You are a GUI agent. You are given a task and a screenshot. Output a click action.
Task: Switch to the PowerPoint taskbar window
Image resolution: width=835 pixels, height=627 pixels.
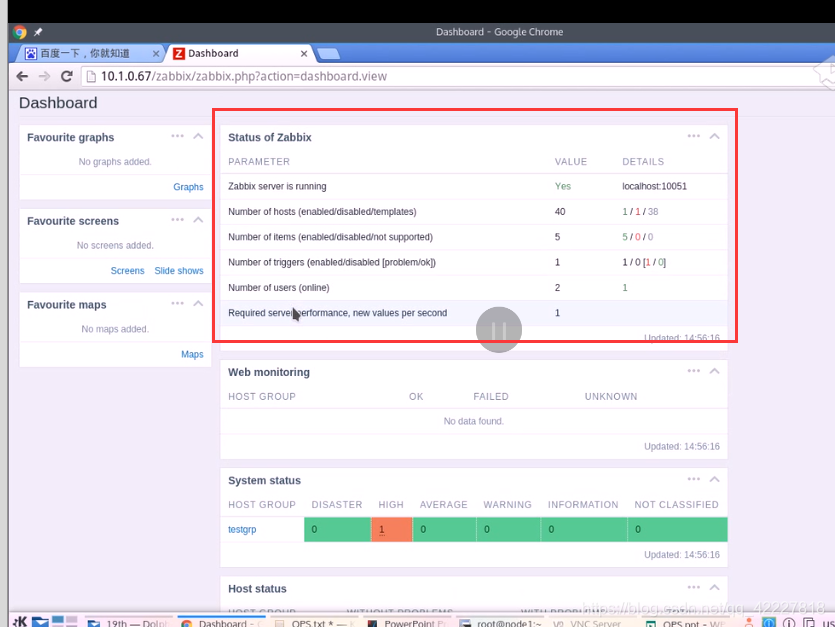(x=409, y=623)
